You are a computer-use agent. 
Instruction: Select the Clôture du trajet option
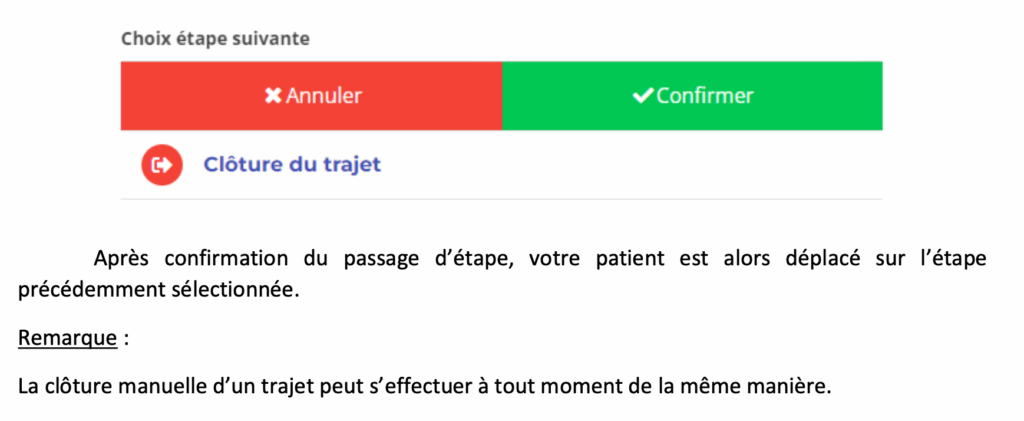click(x=292, y=165)
